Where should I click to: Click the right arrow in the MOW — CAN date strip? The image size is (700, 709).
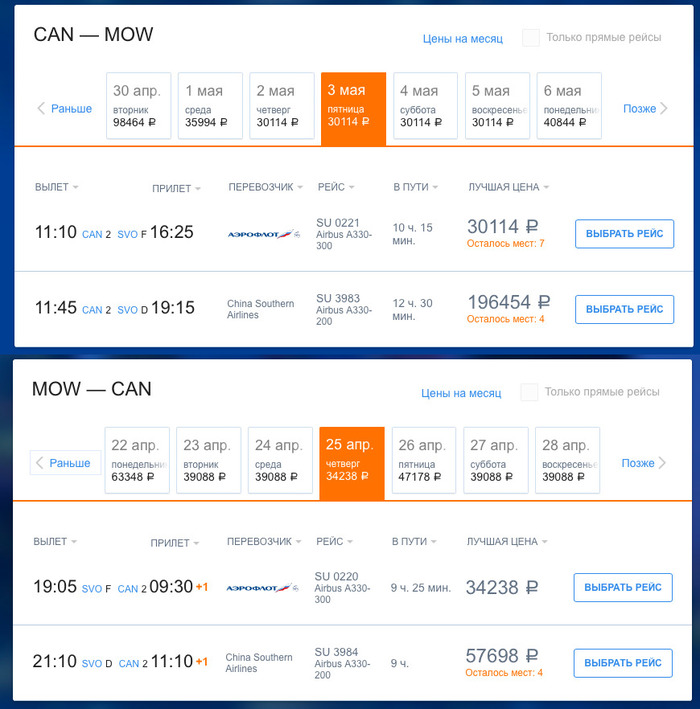(662, 463)
